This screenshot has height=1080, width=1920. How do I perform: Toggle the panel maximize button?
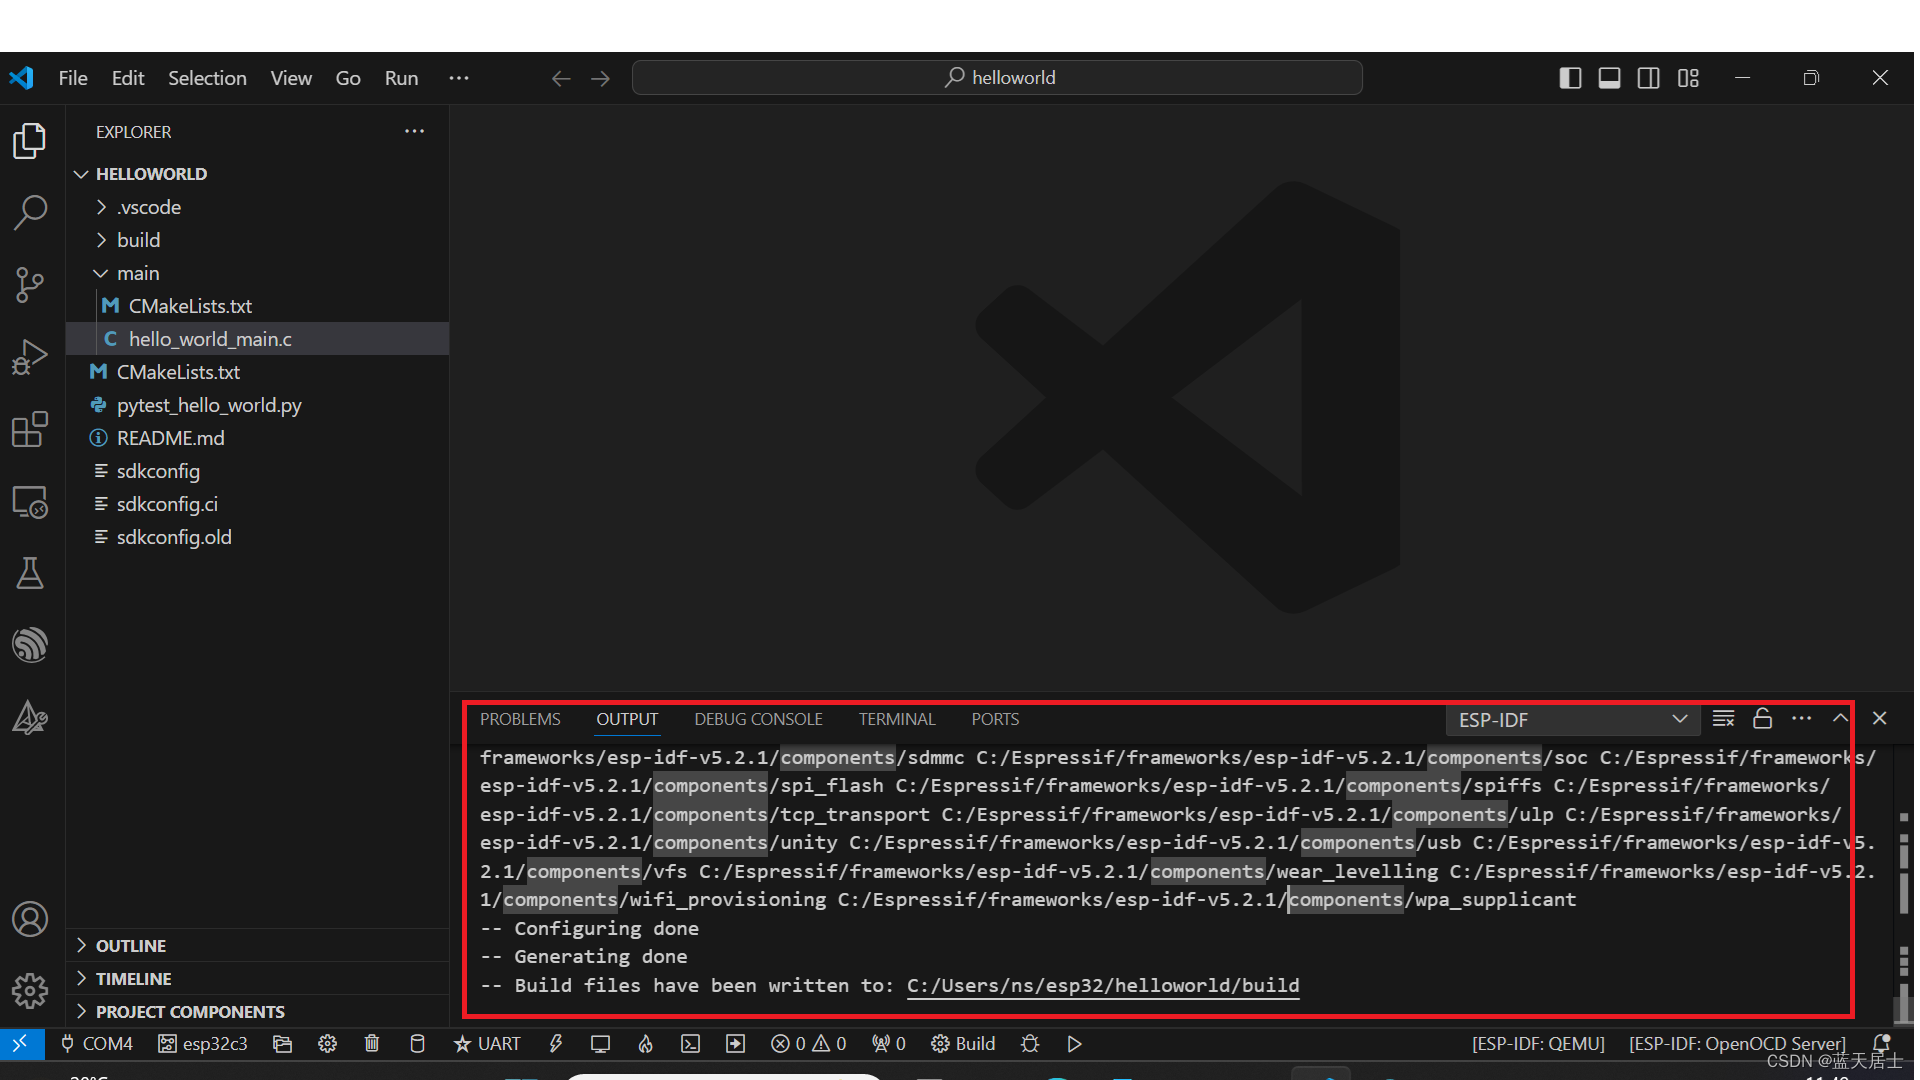(1841, 717)
